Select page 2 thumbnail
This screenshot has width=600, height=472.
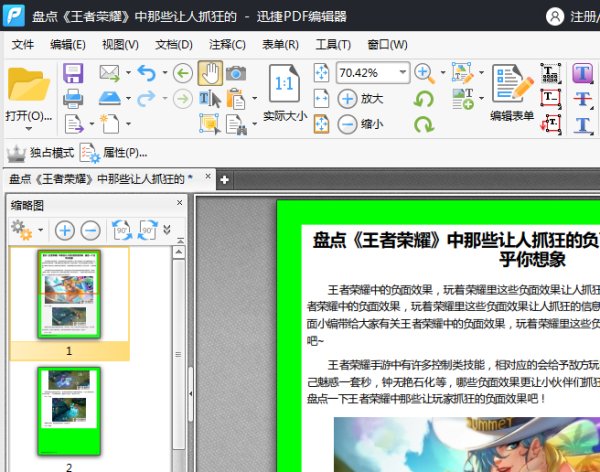click(x=69, y=411)
